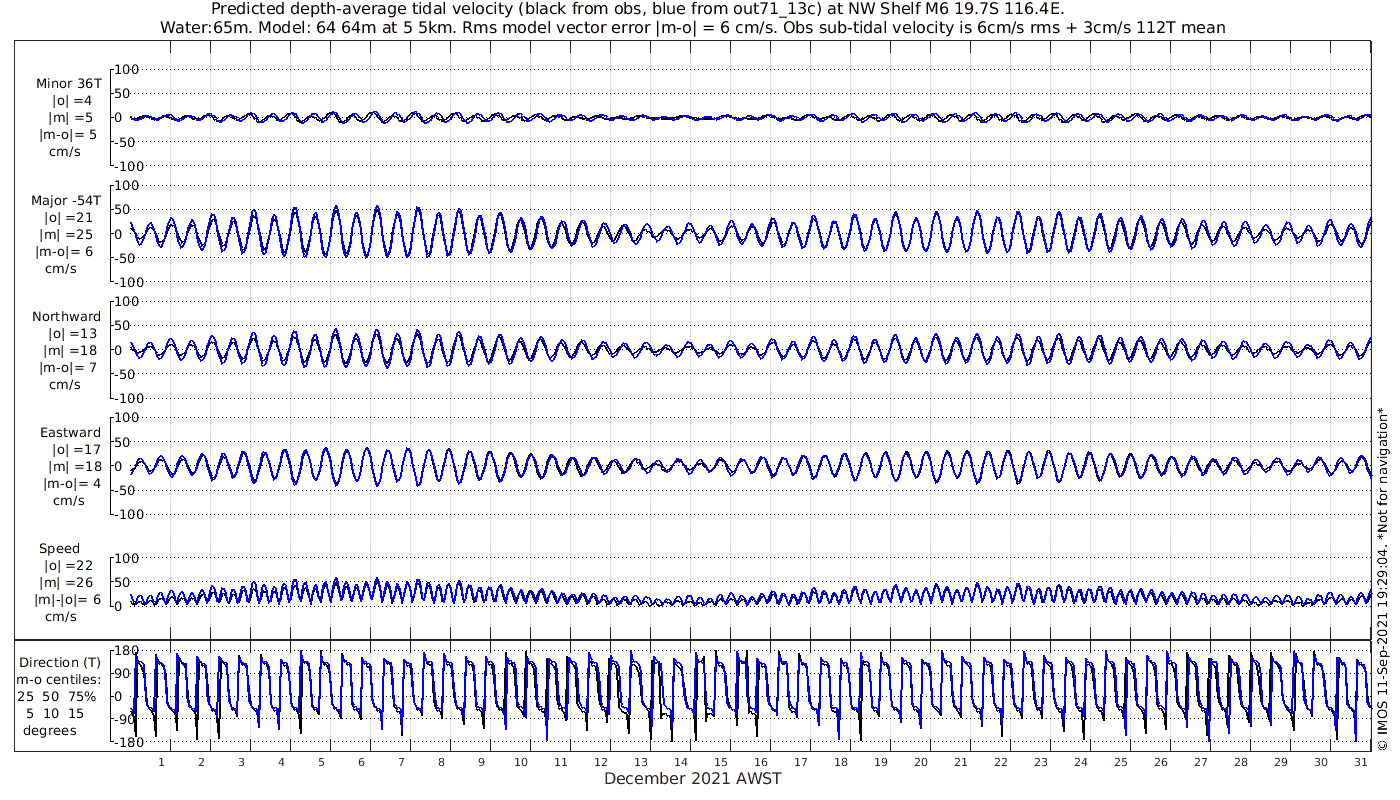Select the 'Speed' panel label
The height and width of the screenshot is (800, 1400).
click(60, 549)
